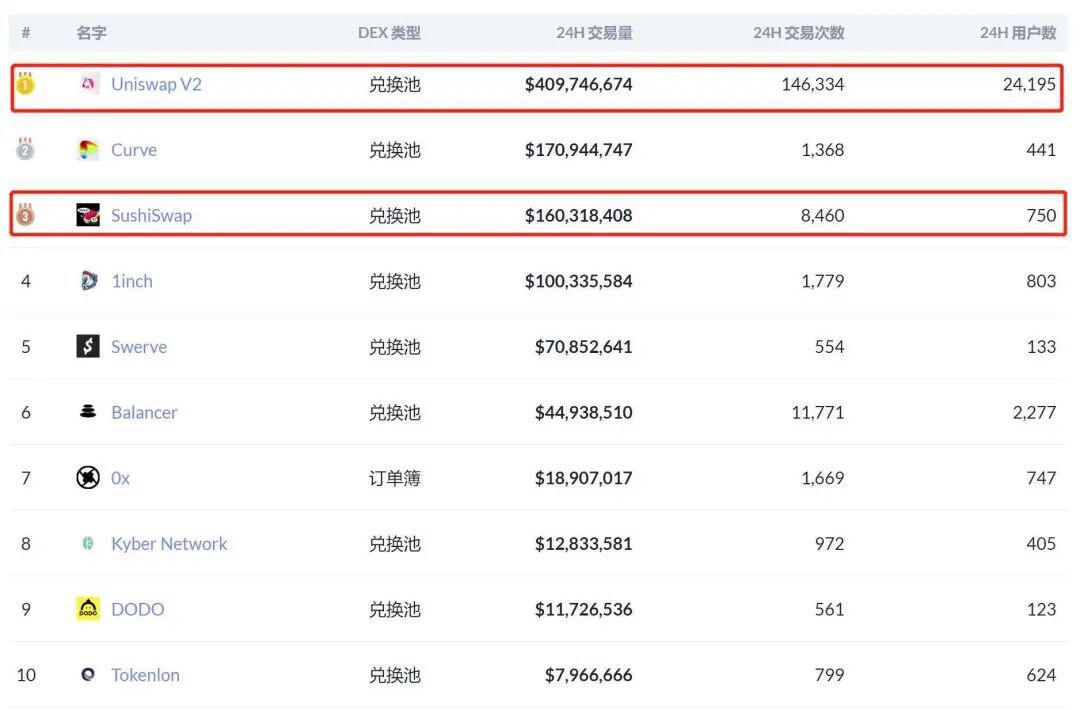Click the gold medal rank 1 icon

[25, 83]
